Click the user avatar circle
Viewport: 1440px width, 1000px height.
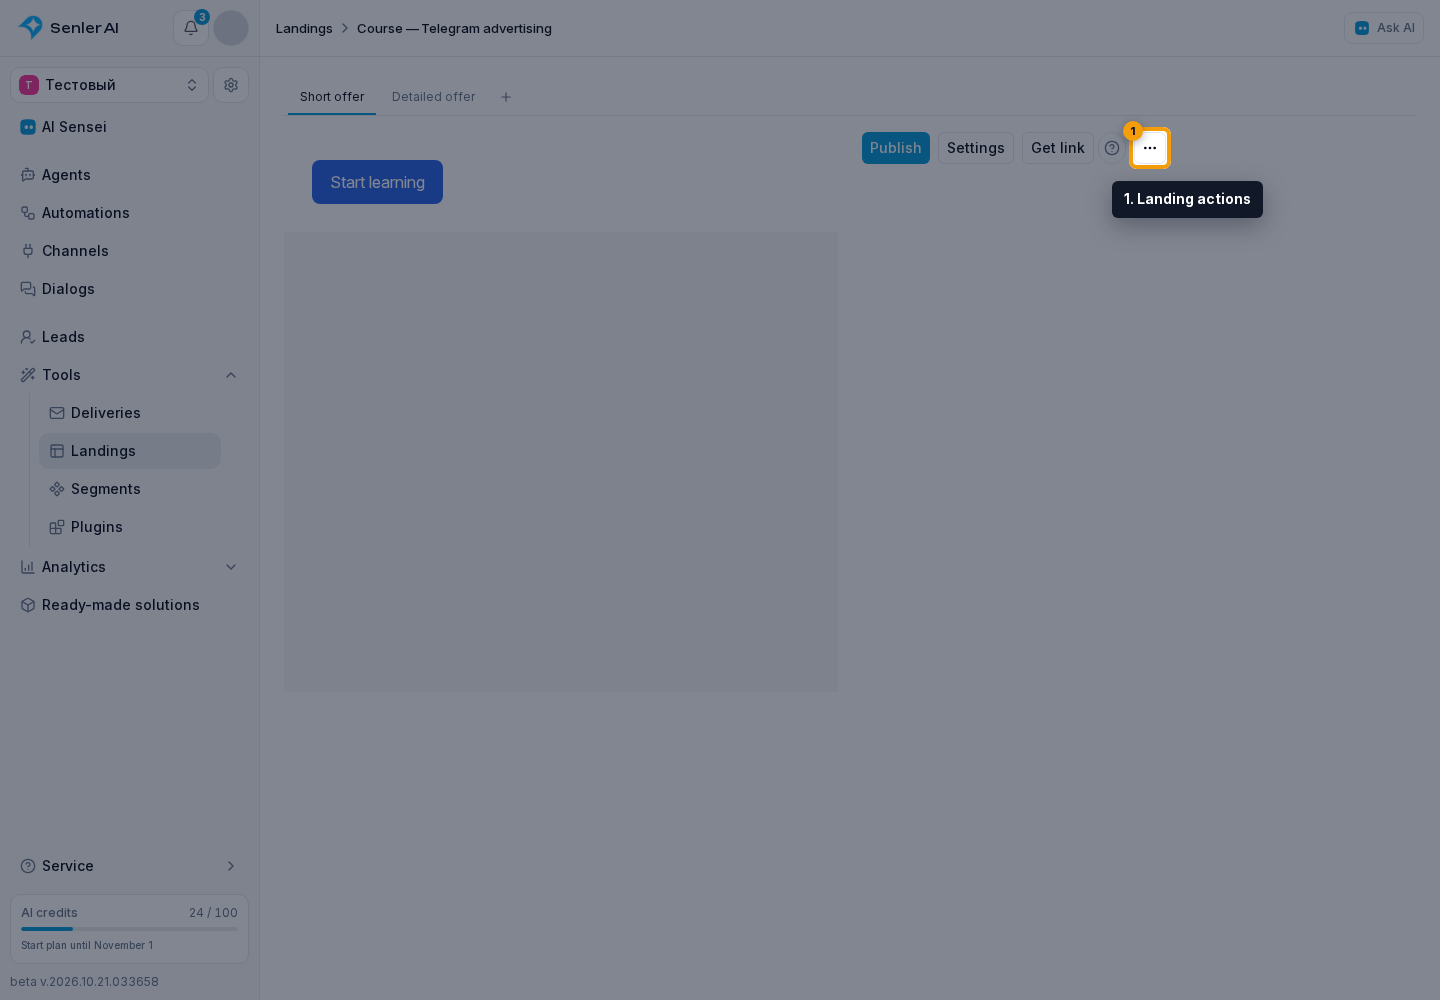(231, 28)
